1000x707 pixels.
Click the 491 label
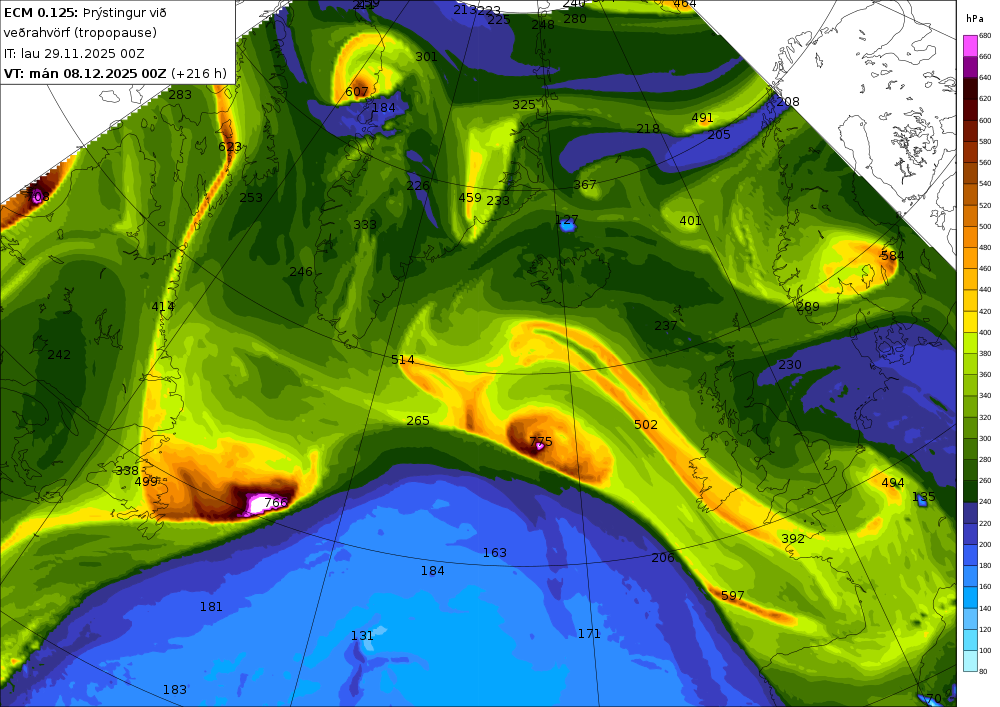[x=702, y=118]
